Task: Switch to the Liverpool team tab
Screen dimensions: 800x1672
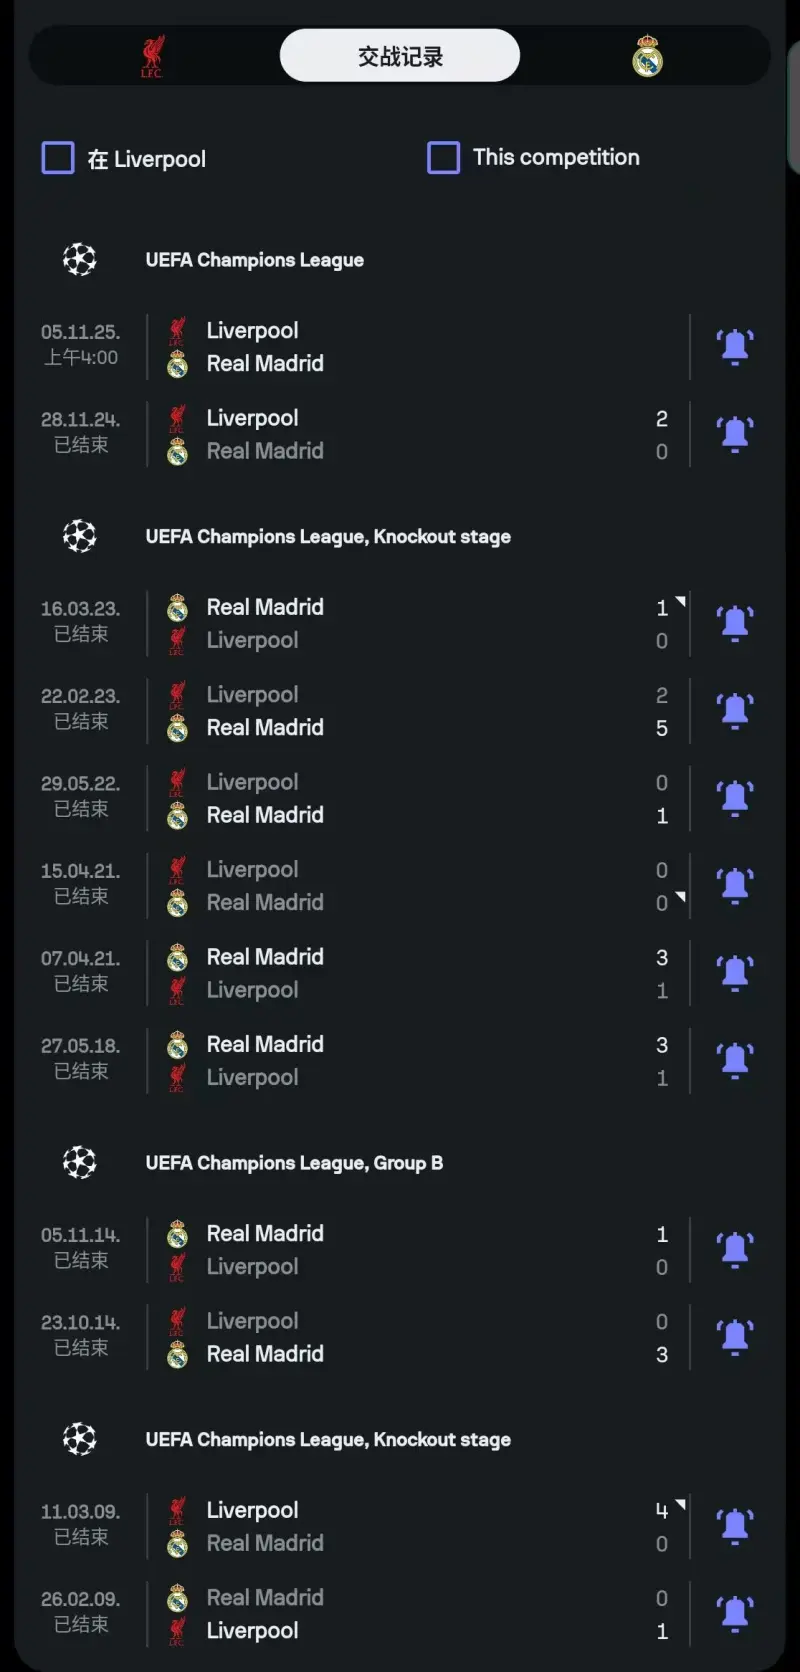Action: (152, 57)
